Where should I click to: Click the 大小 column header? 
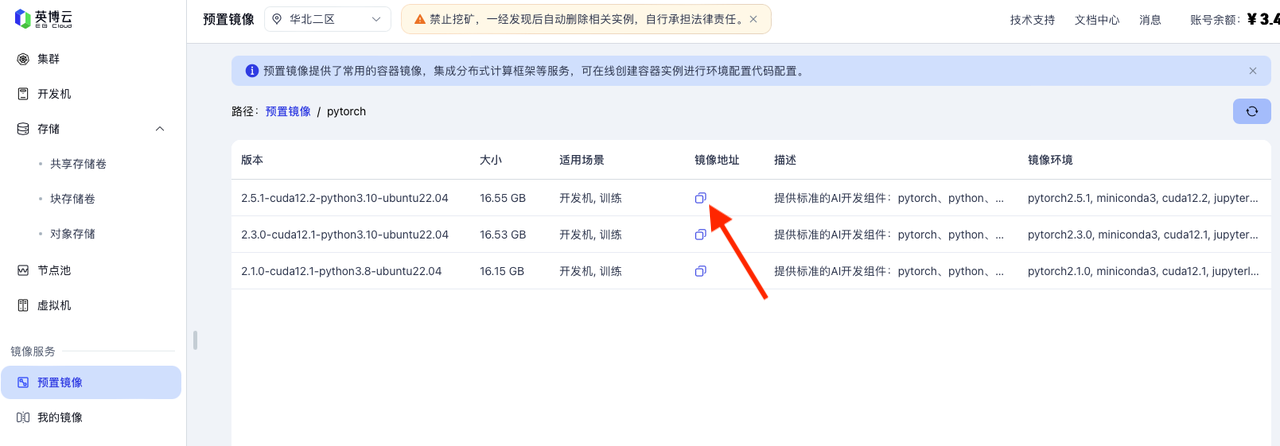click(491, 160)
